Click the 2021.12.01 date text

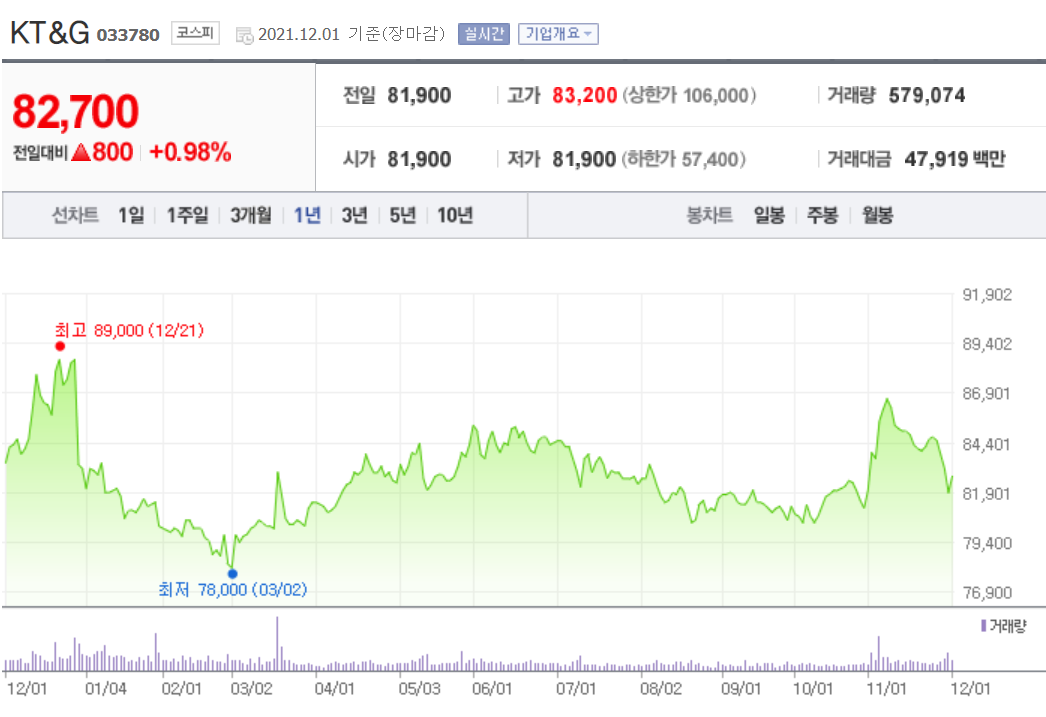click(x=299, y=34)
